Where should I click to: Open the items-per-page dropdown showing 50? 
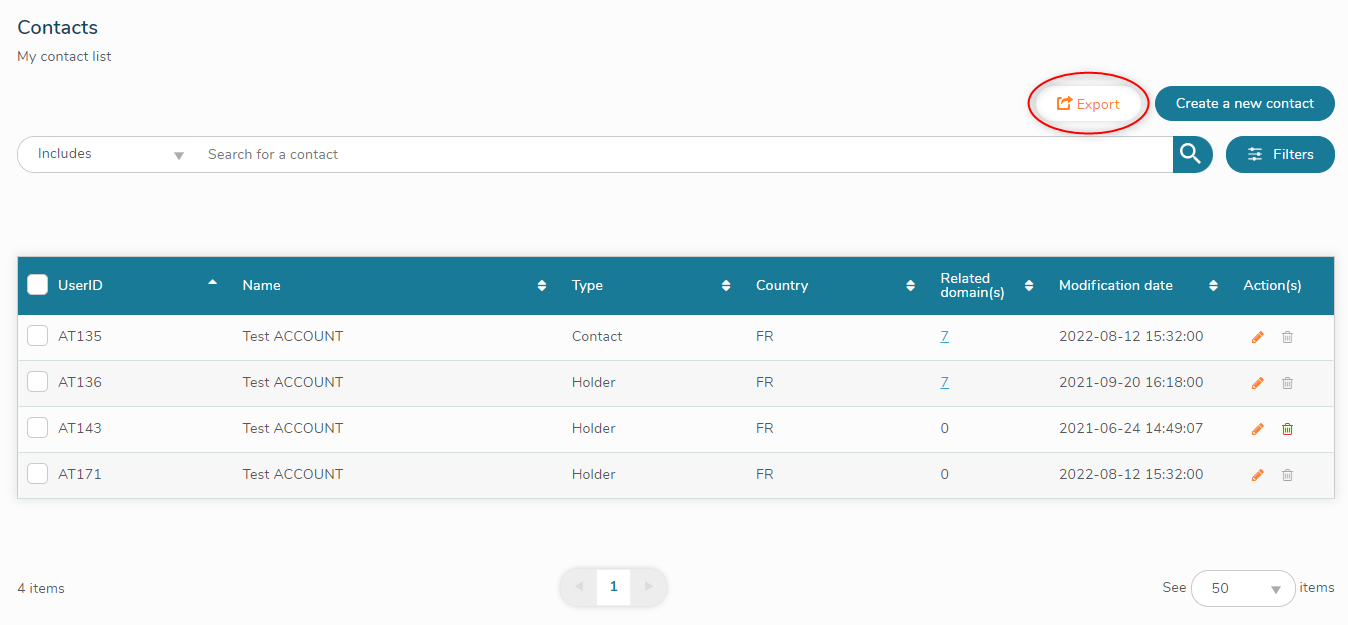pyautogui.click(x=1243, y=588)
